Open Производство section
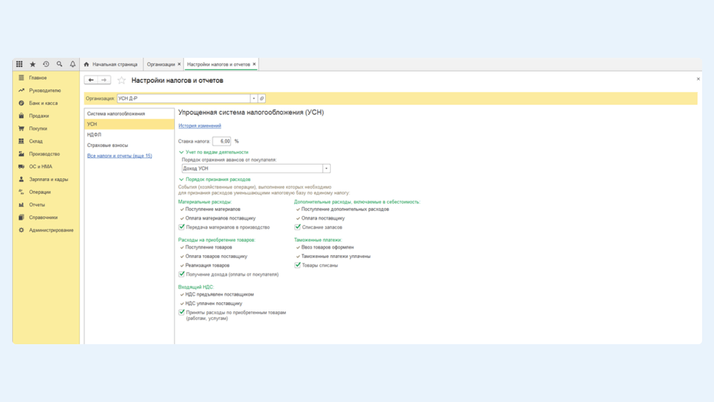 point(44,154)
